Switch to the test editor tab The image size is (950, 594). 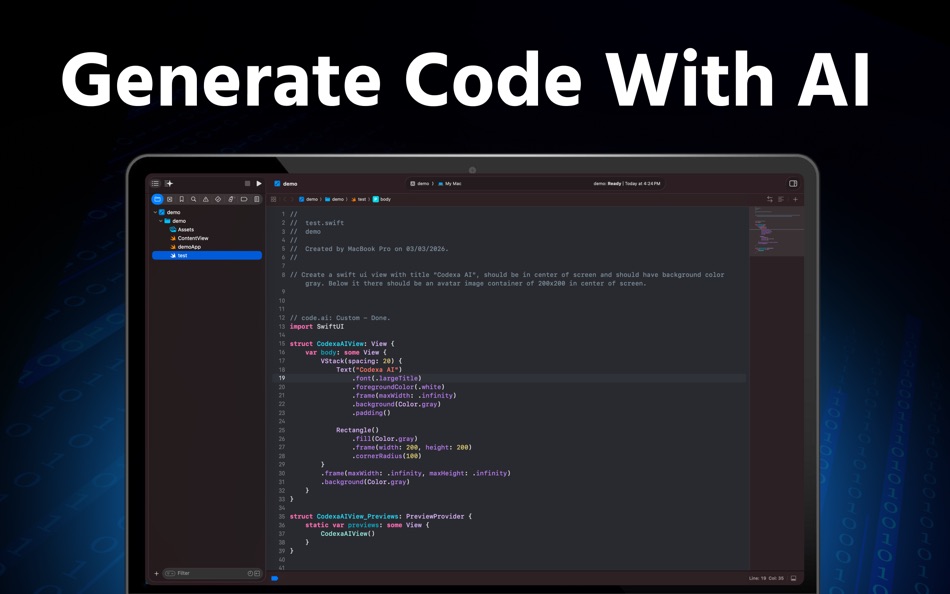coord(362,199)
